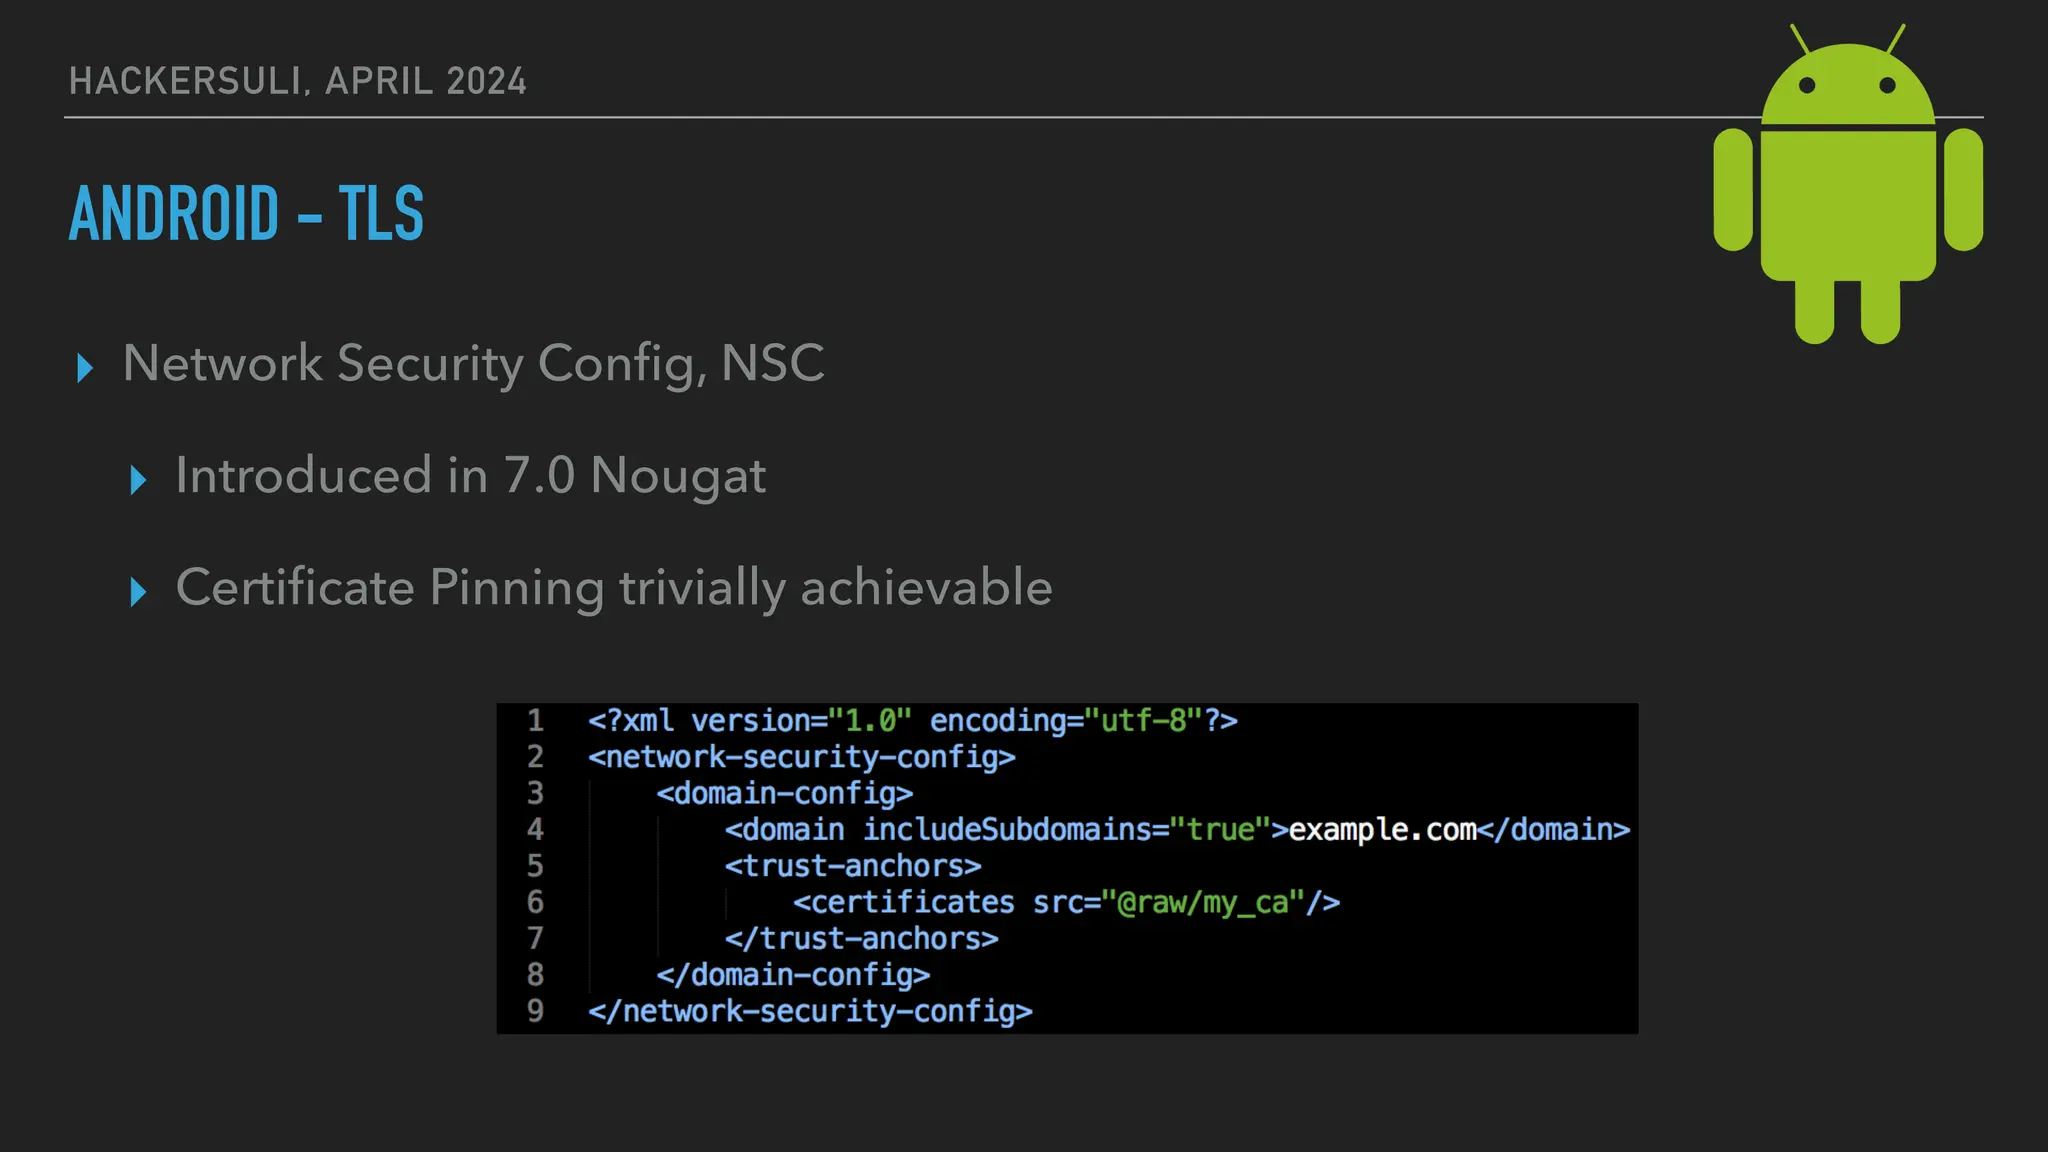Click Certificate Pinning trivially achievable text
2048x1152 pixels.
(613, 587)
